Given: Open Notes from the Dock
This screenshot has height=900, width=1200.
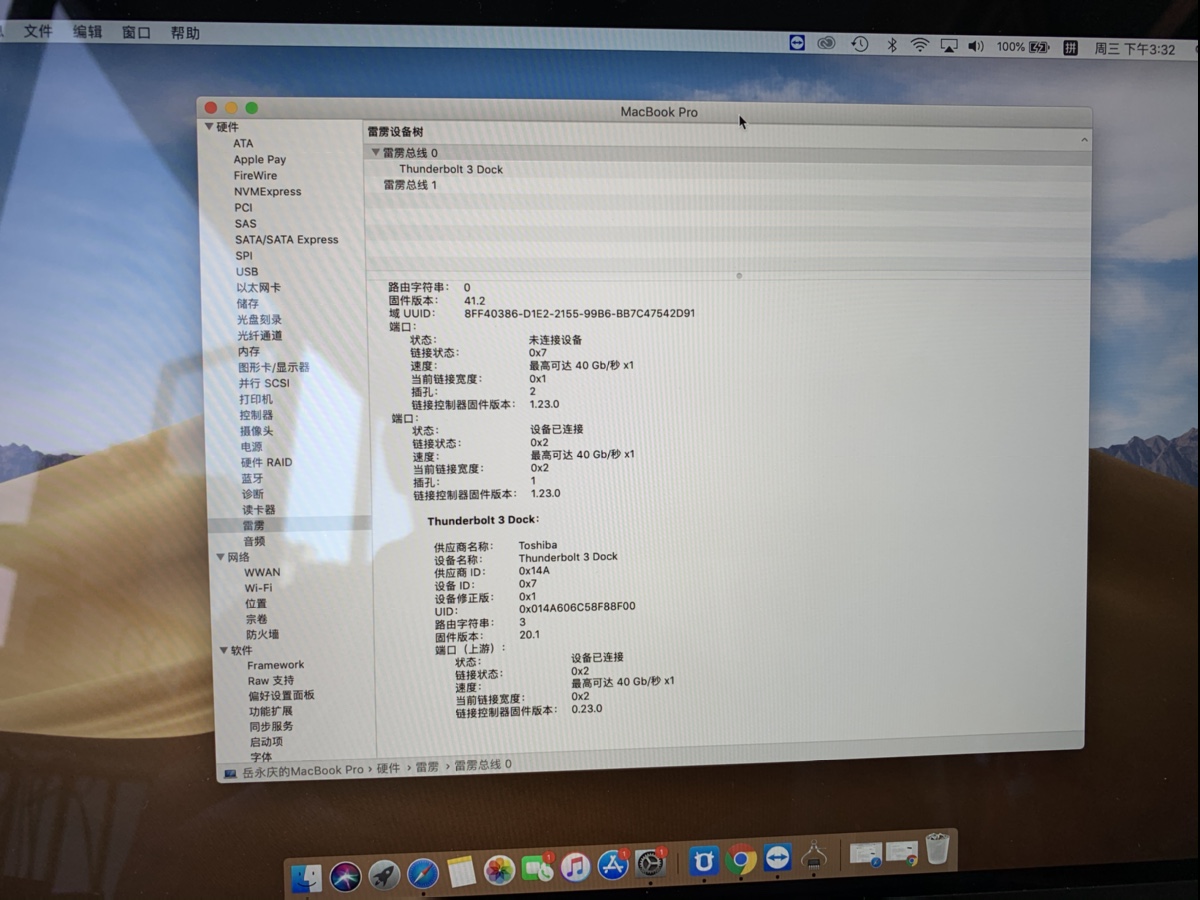Looking at the screenshot, I should [x=461, y=873].
